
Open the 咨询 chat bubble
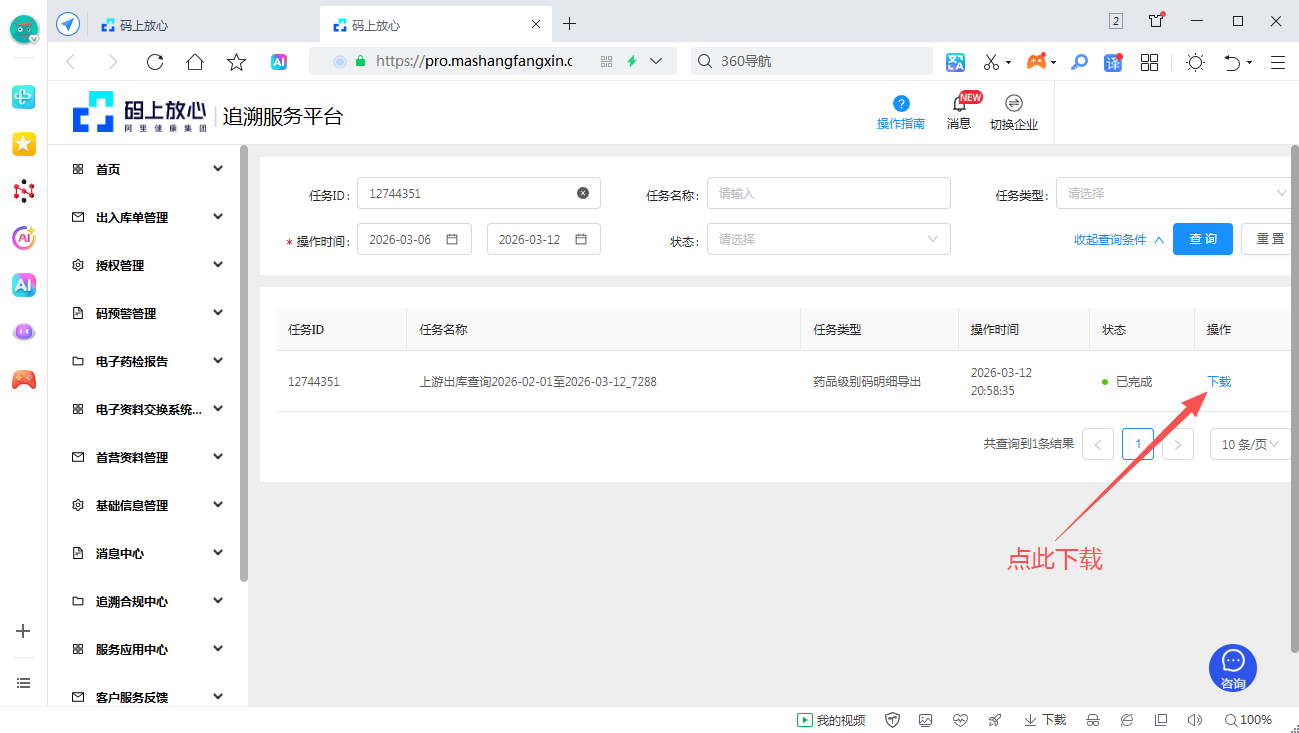click(x=1232, y=667)
